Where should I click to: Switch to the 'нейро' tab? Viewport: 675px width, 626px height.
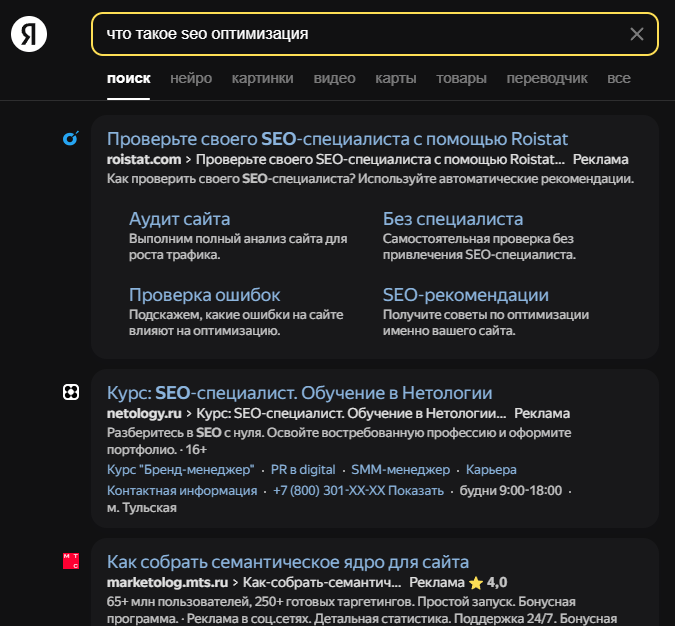pyautogui.click(x=191, y=78)
